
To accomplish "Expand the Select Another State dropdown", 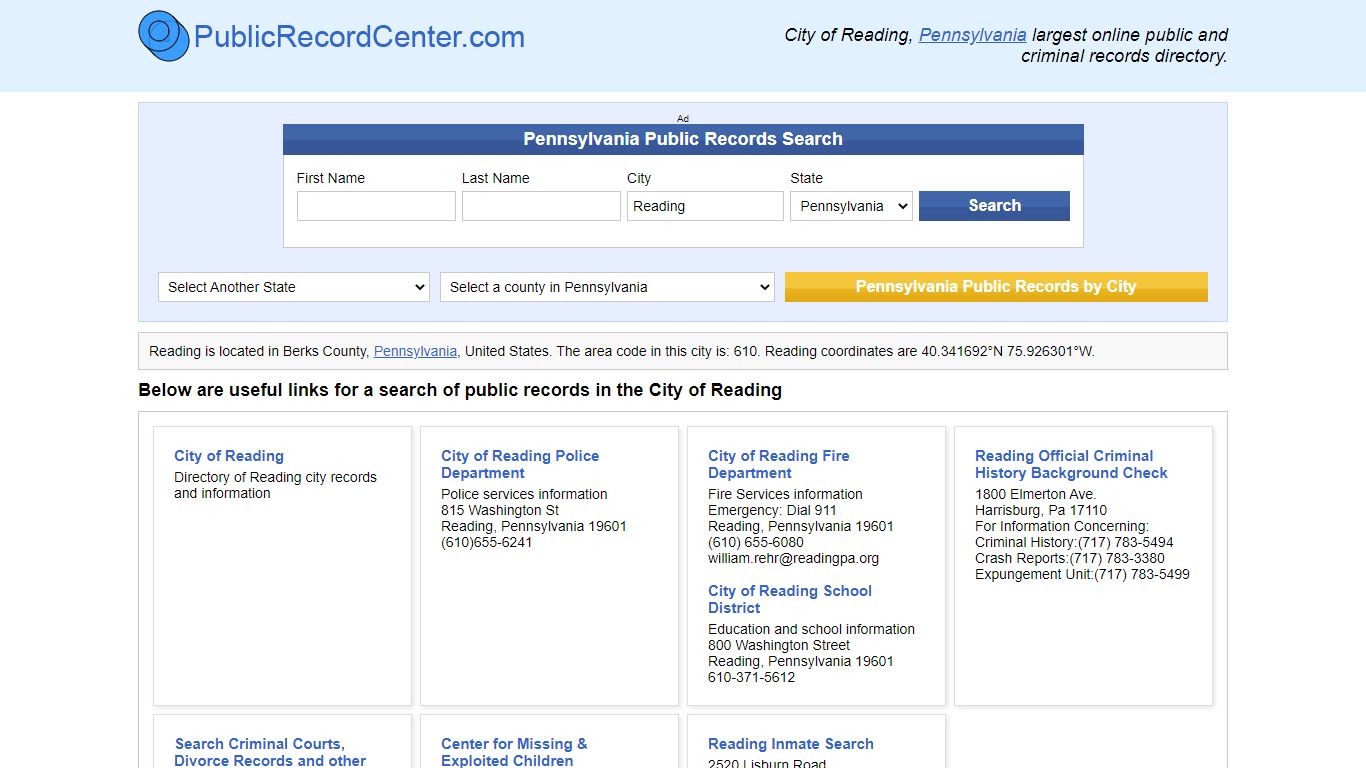I will point(294,287).
